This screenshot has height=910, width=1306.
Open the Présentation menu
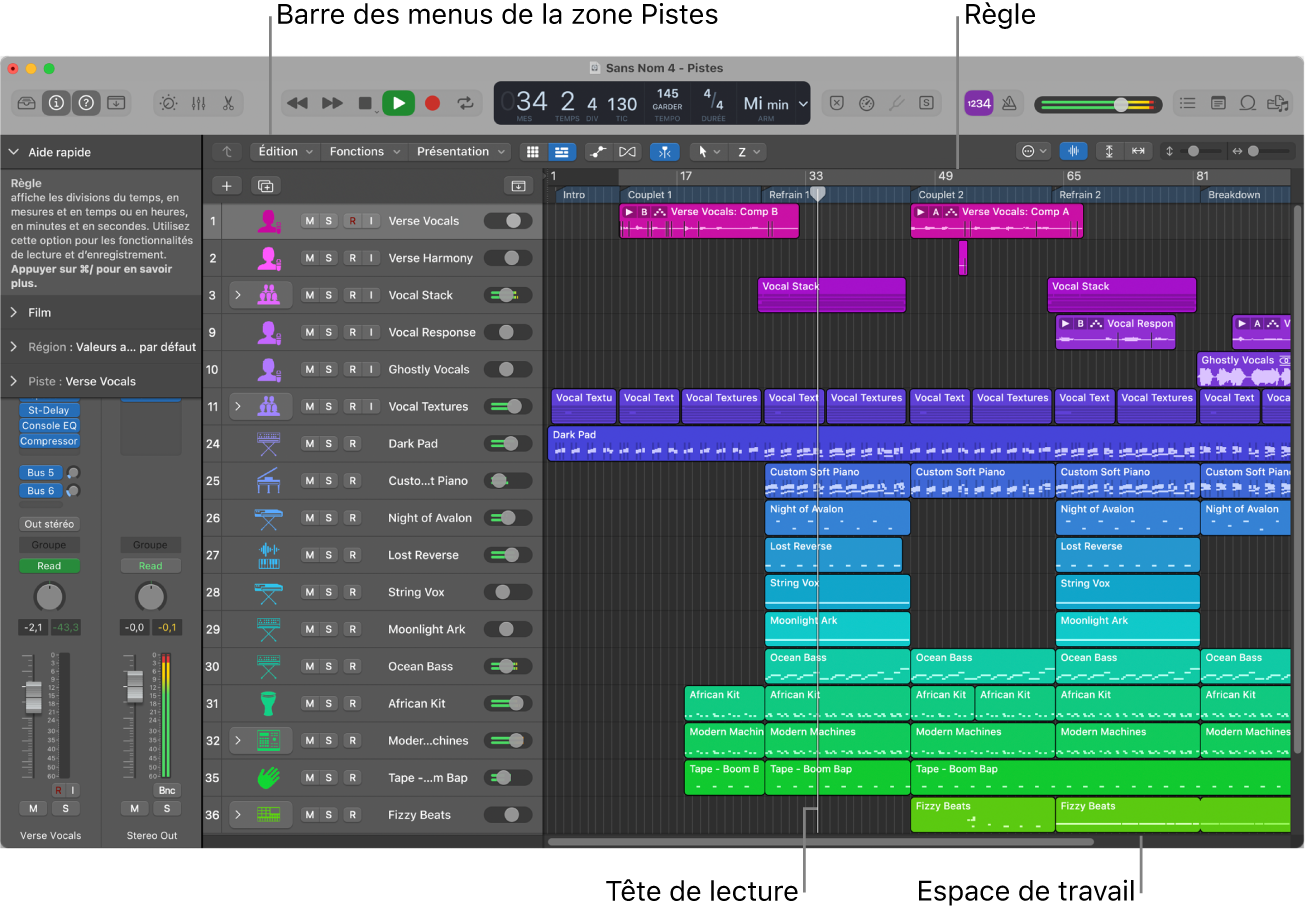[461, 152]
